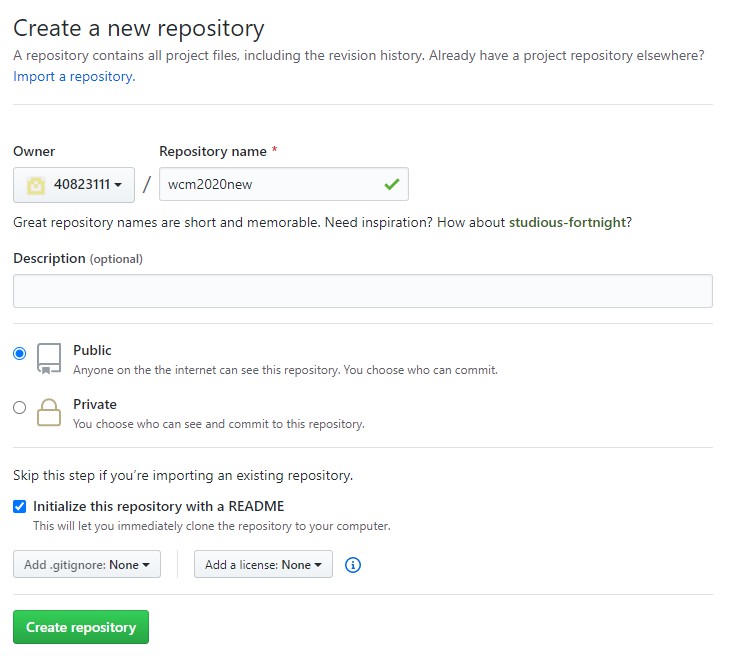Expand the Add .gitignore dropdown
The image size is (737, 668).
point(87,564)
